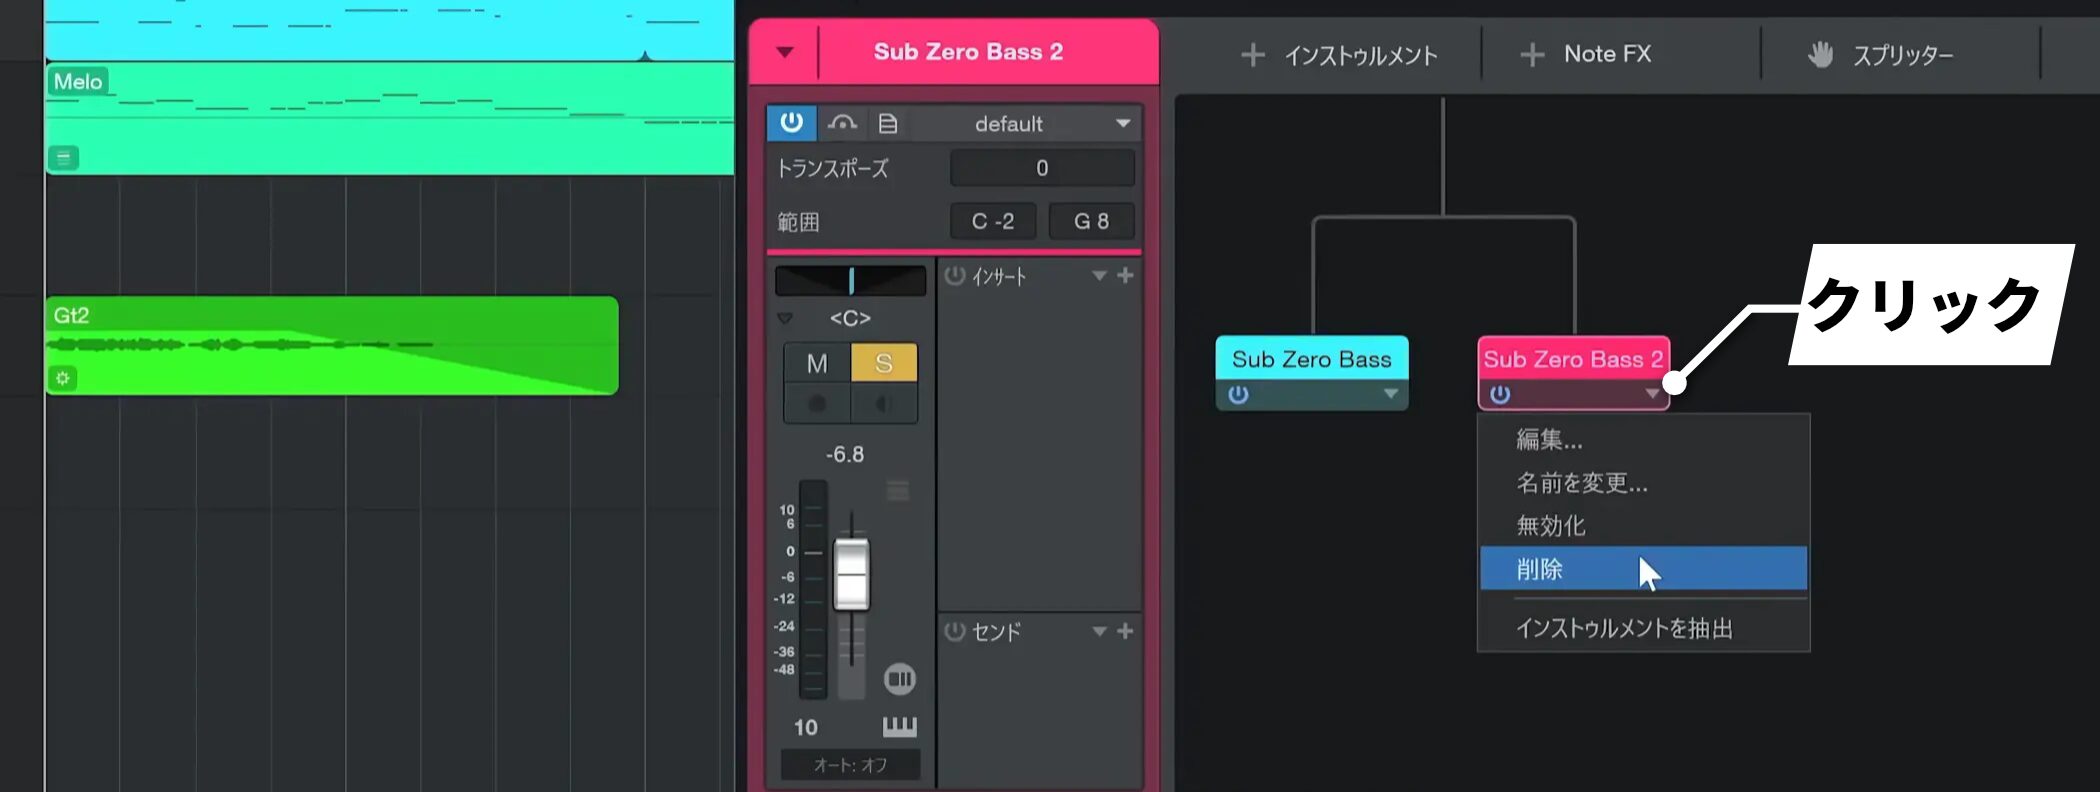Toggle power on the Sub Zero Bass node

click(1238, 394)
